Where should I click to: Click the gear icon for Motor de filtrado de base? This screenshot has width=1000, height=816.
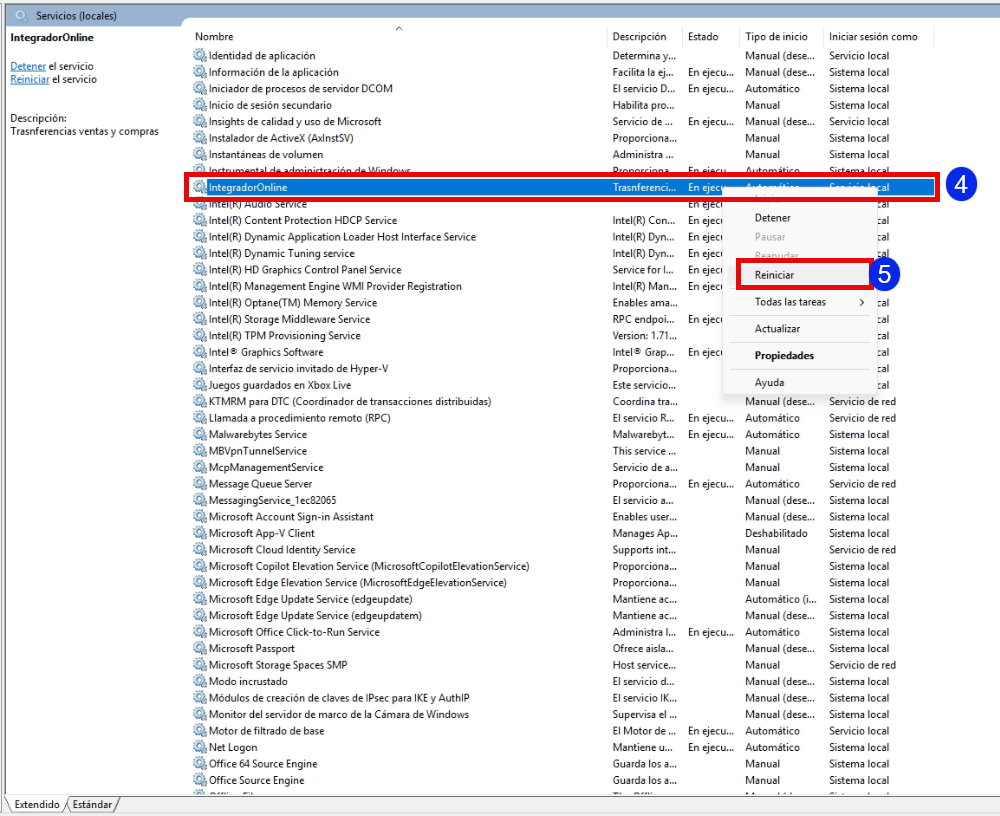coord(200,731)
